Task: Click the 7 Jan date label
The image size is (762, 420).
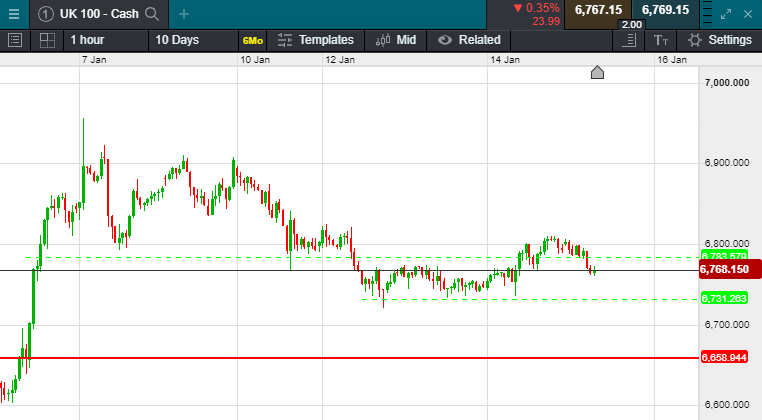Action: (x=94, y=60)
